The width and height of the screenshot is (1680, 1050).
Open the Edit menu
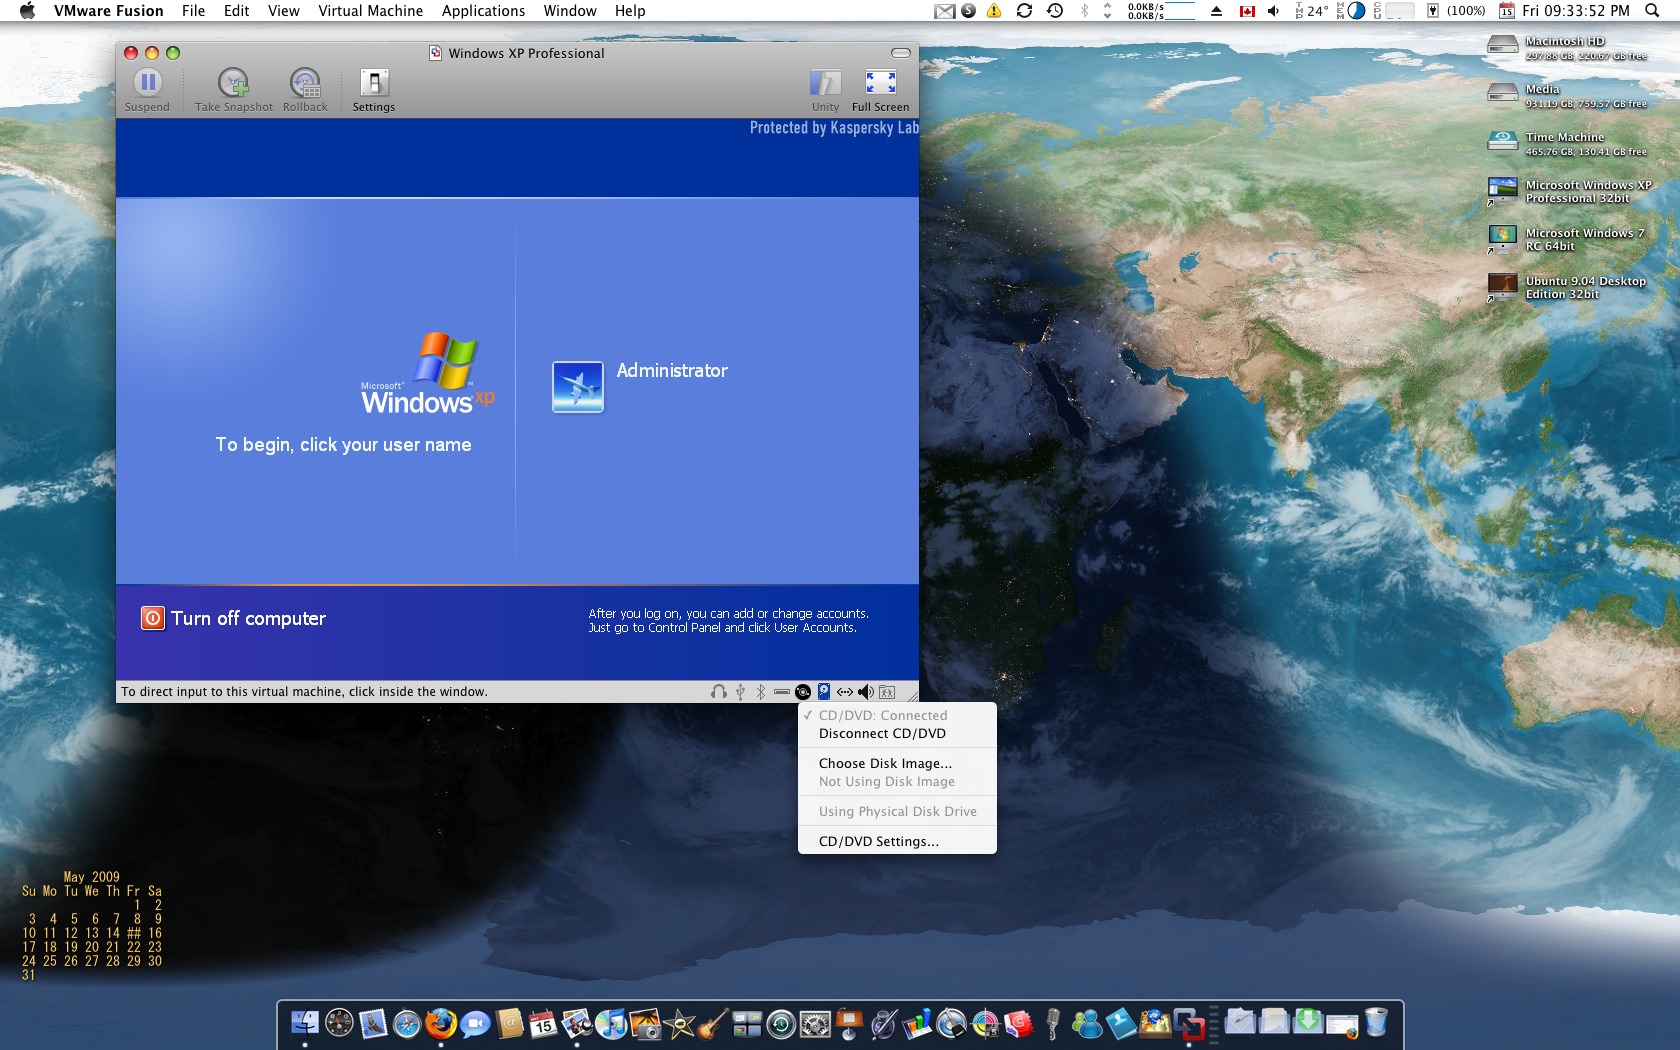237,11
